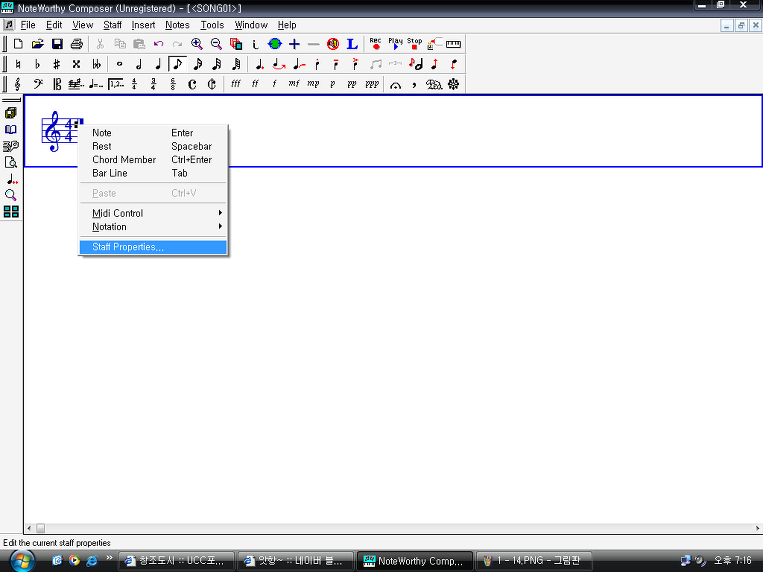Screen dimensions: 763x572
Task: Click the print preview sidebar icon
Action: pos(11,163)
